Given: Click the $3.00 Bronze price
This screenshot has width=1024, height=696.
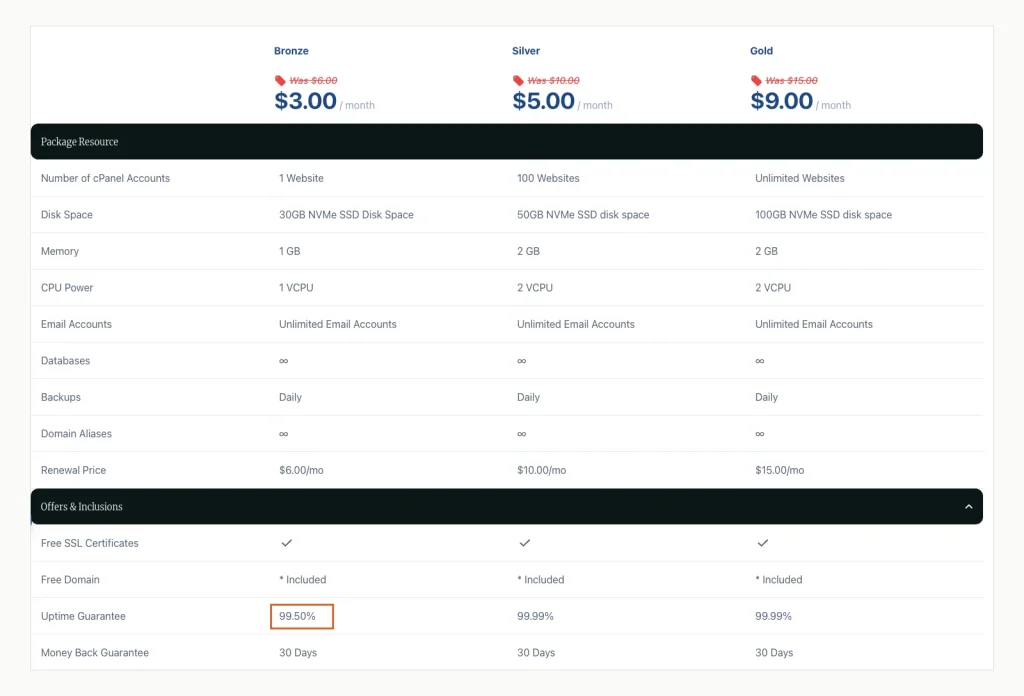Looking at the screenshot, I should 306,101.
